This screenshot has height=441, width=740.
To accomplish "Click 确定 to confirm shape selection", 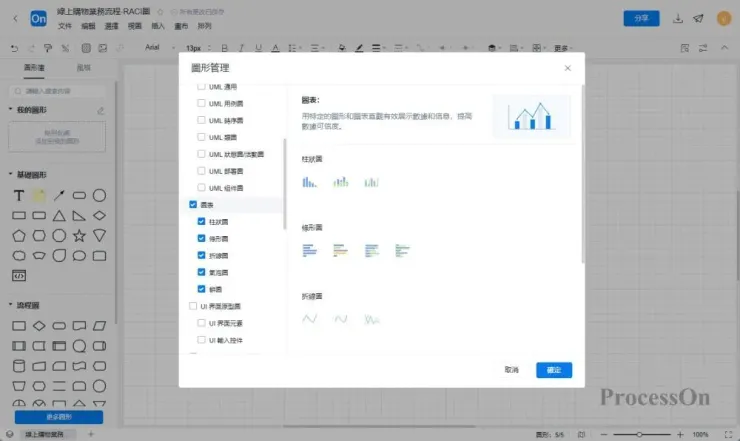I will (x=554, y=370).
